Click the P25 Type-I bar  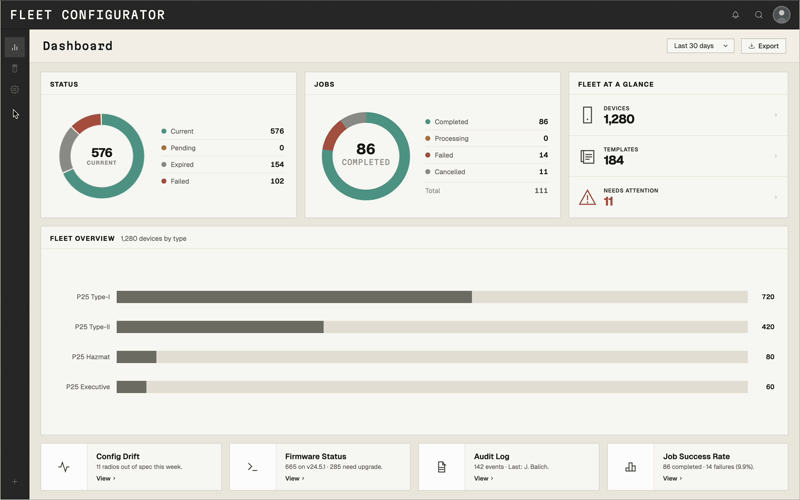(294, 297)
